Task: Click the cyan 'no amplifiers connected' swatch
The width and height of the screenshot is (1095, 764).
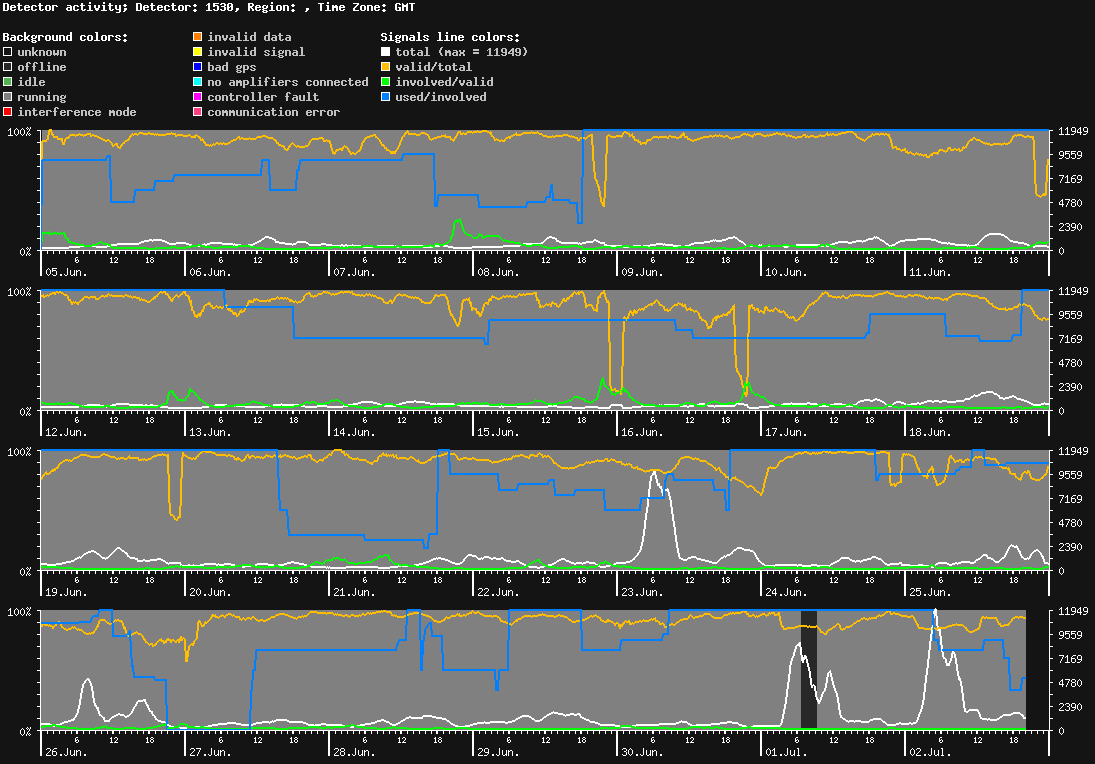Action: click(x=198, y=82)
